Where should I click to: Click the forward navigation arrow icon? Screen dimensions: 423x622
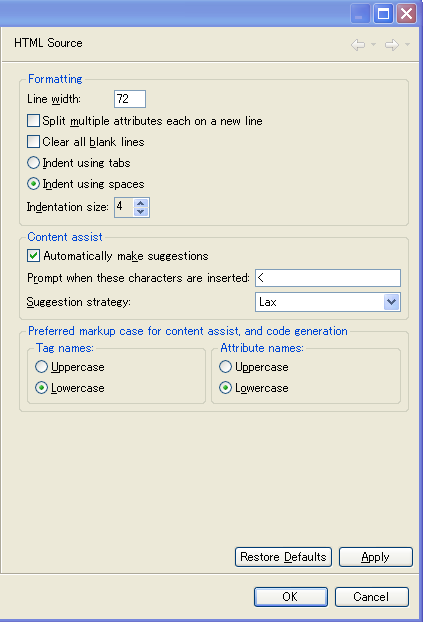tap(392, 45)
